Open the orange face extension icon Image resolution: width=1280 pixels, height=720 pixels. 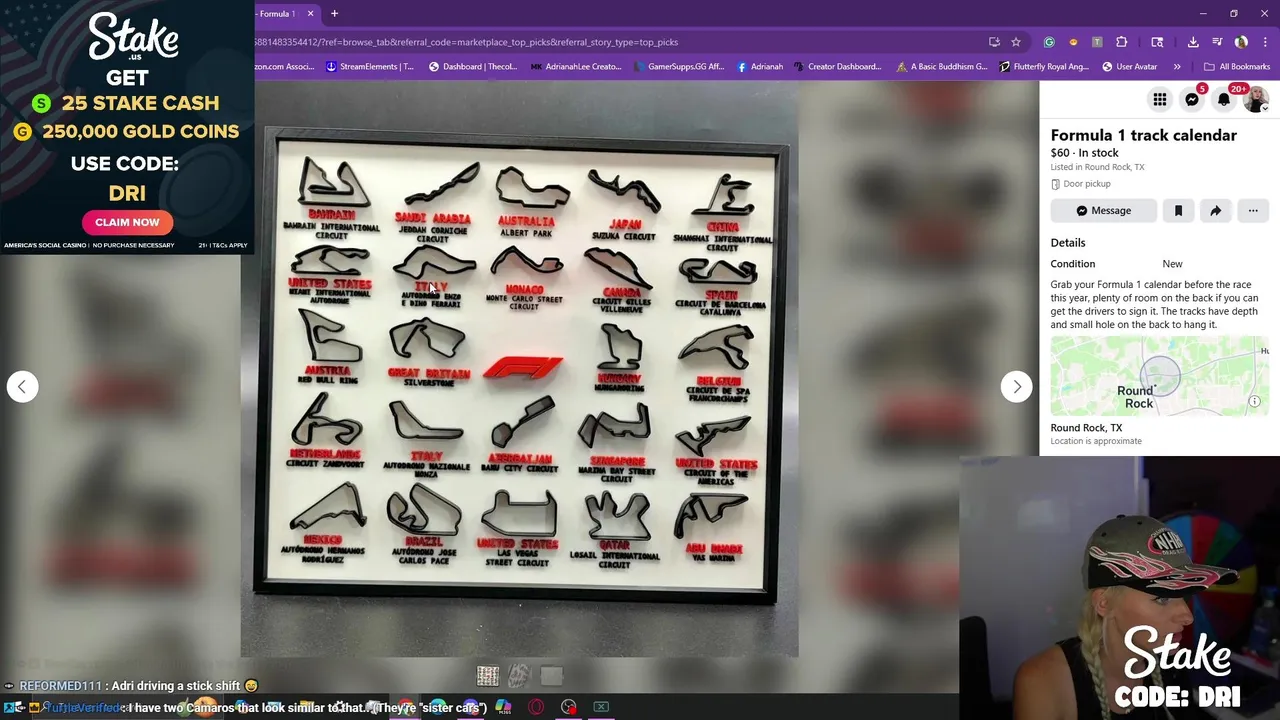pyautogui.click(x=1073, y=42)
